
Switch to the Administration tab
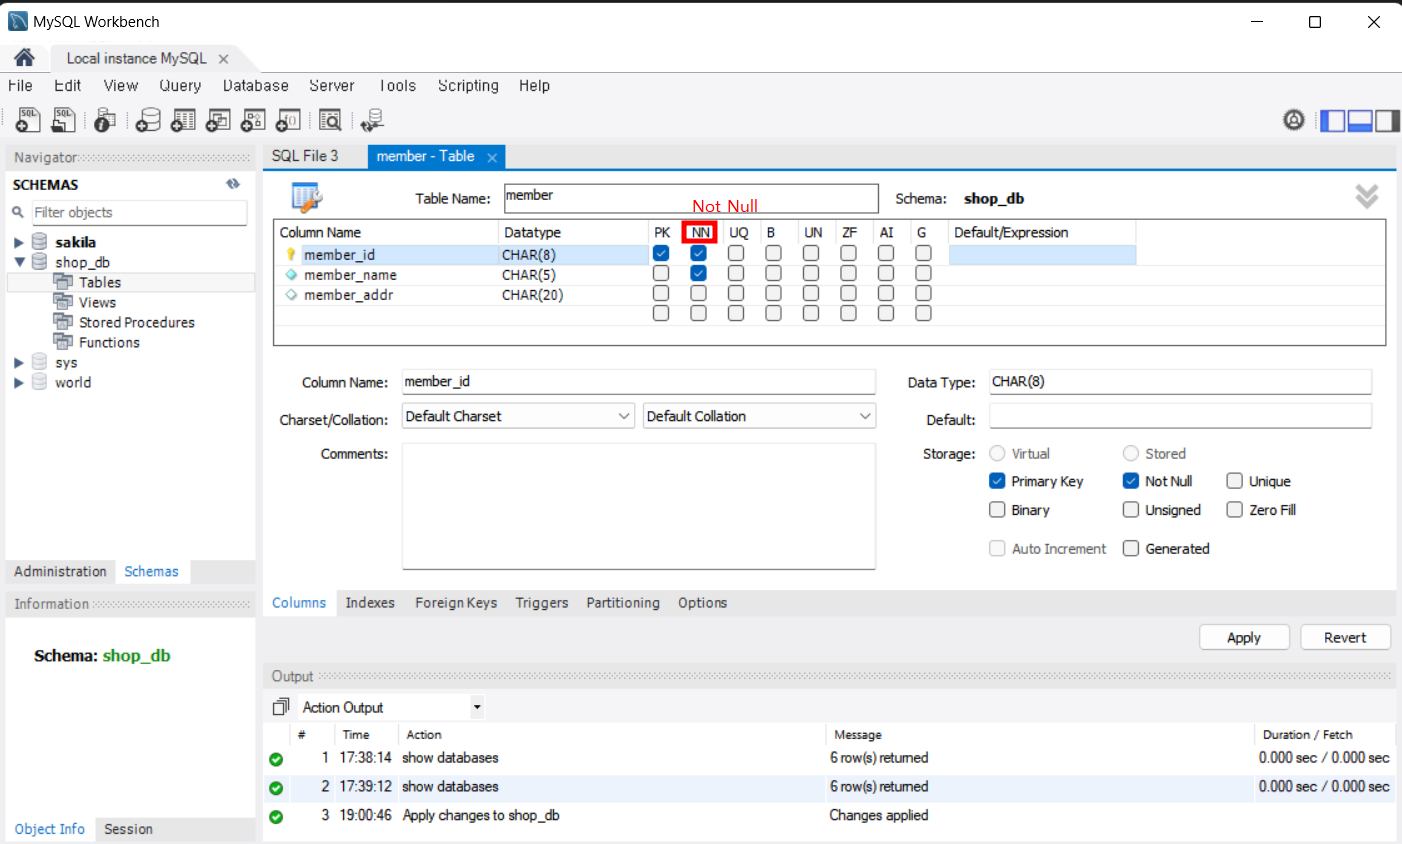60,571
